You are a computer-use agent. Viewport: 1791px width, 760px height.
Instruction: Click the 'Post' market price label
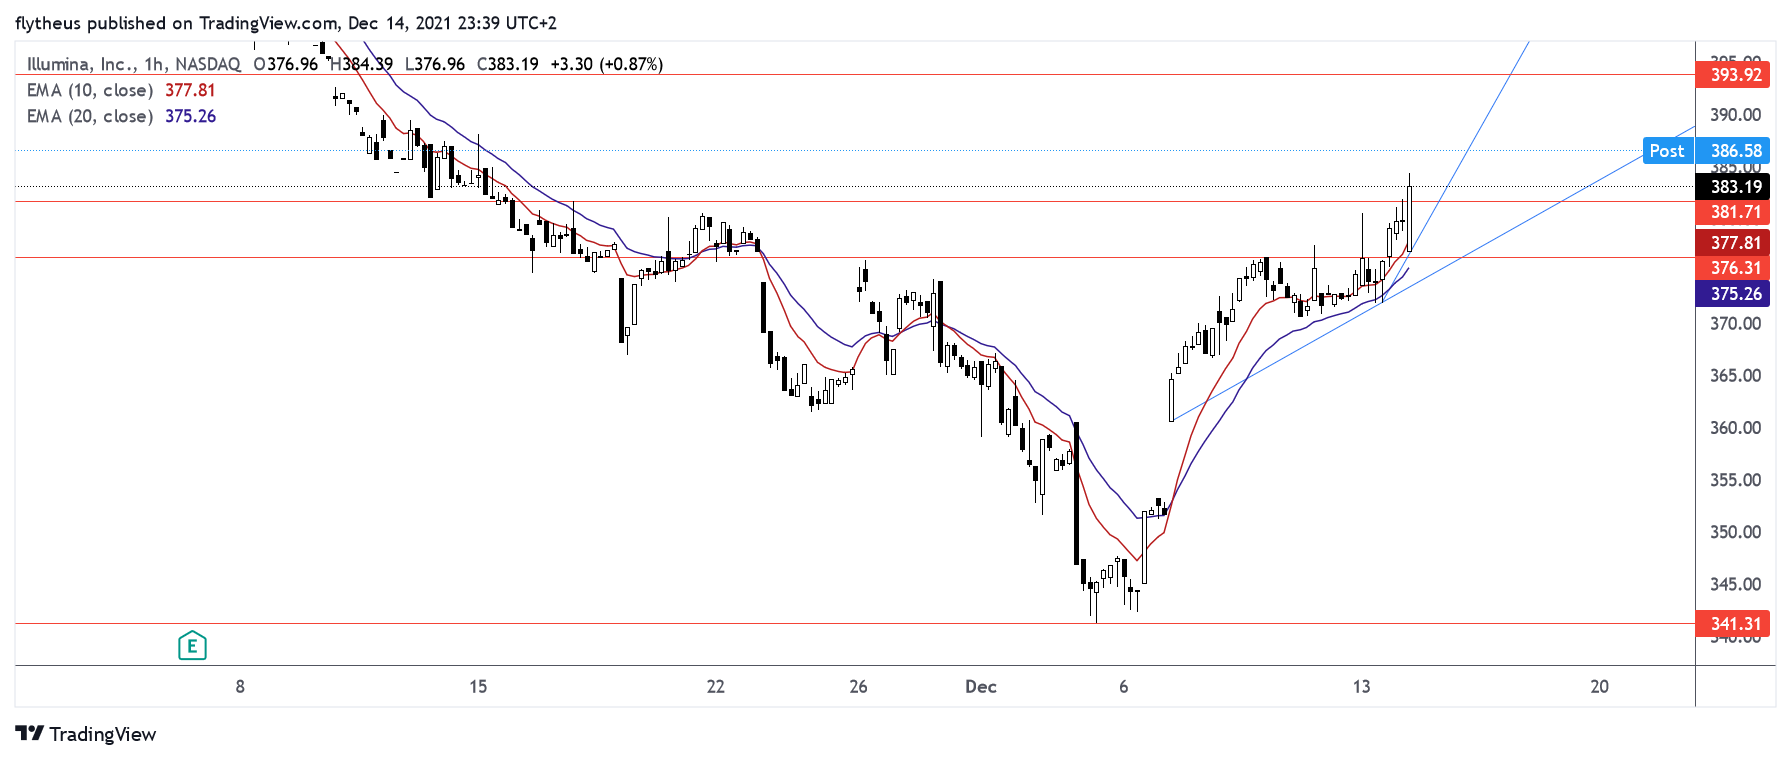click(x=1667, y=151)
